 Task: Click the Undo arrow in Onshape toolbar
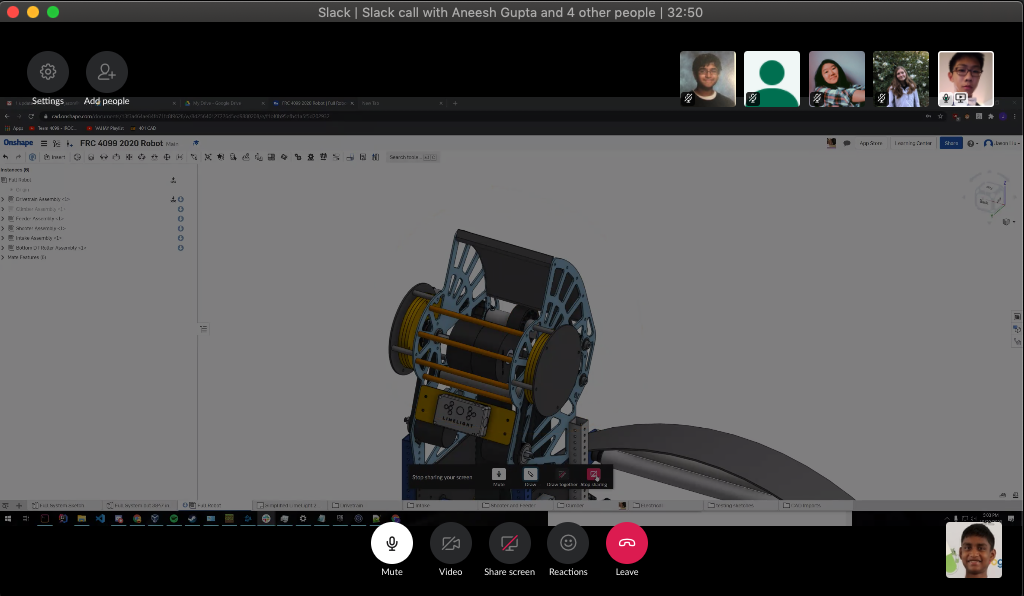coord(6,157)
